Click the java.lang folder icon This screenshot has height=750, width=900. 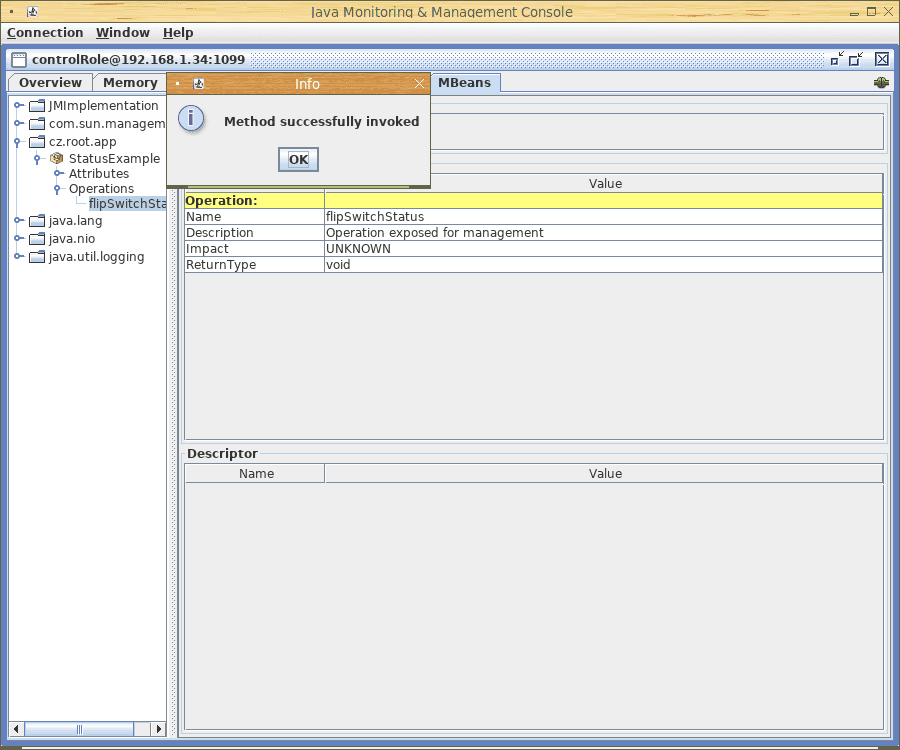click(x=37, y=221)
